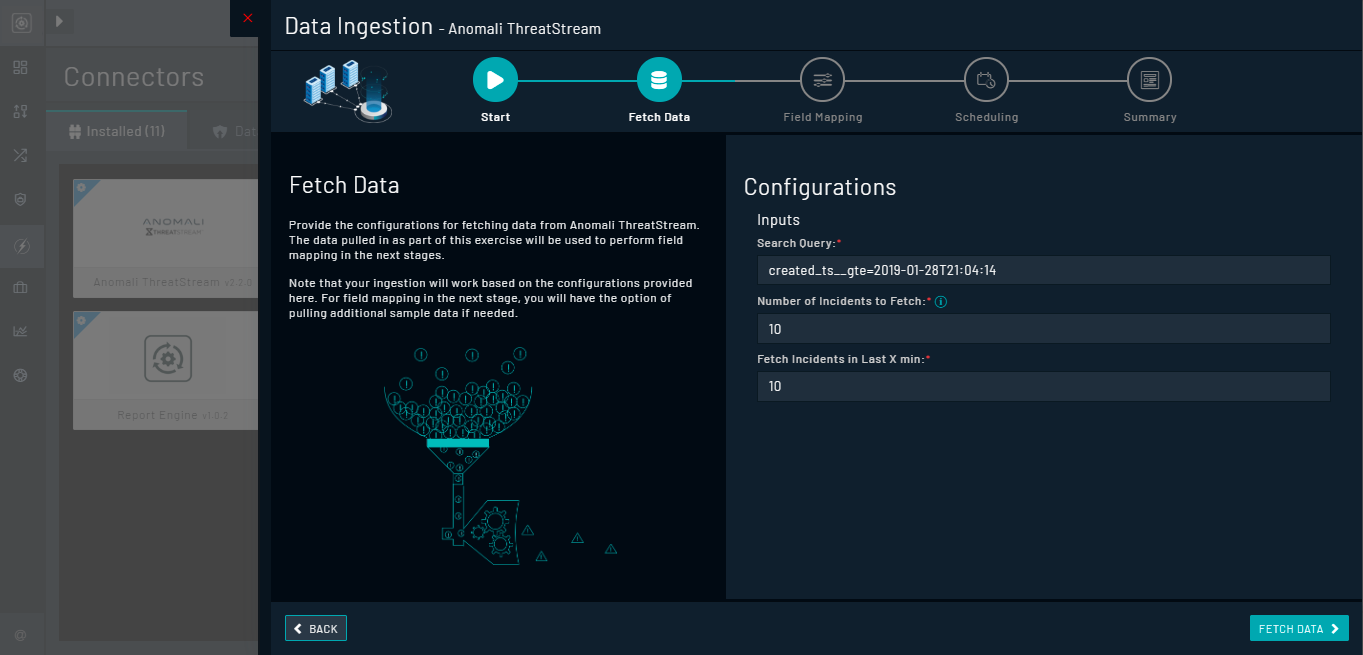Close the Data Ingestion wizard with the red X

click(247, 18)
